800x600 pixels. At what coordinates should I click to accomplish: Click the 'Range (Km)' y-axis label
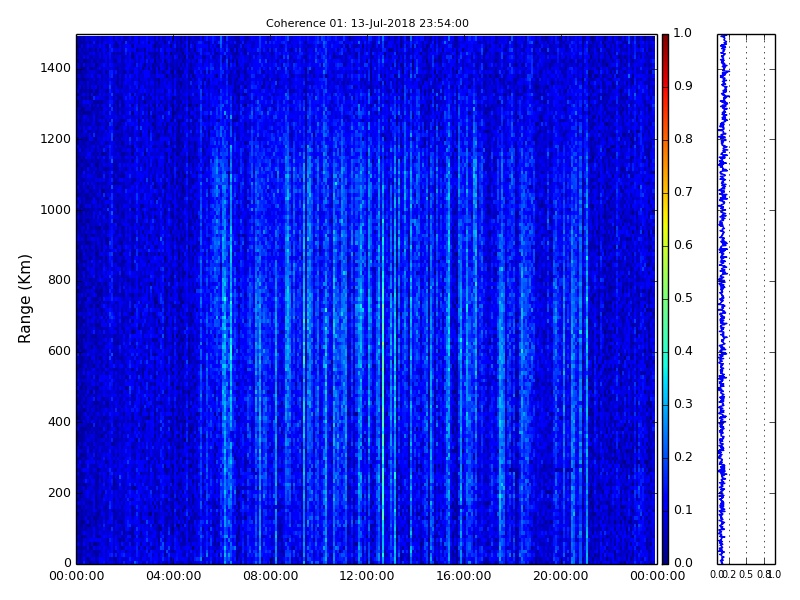pyautogui.click(x=24, y=299)
